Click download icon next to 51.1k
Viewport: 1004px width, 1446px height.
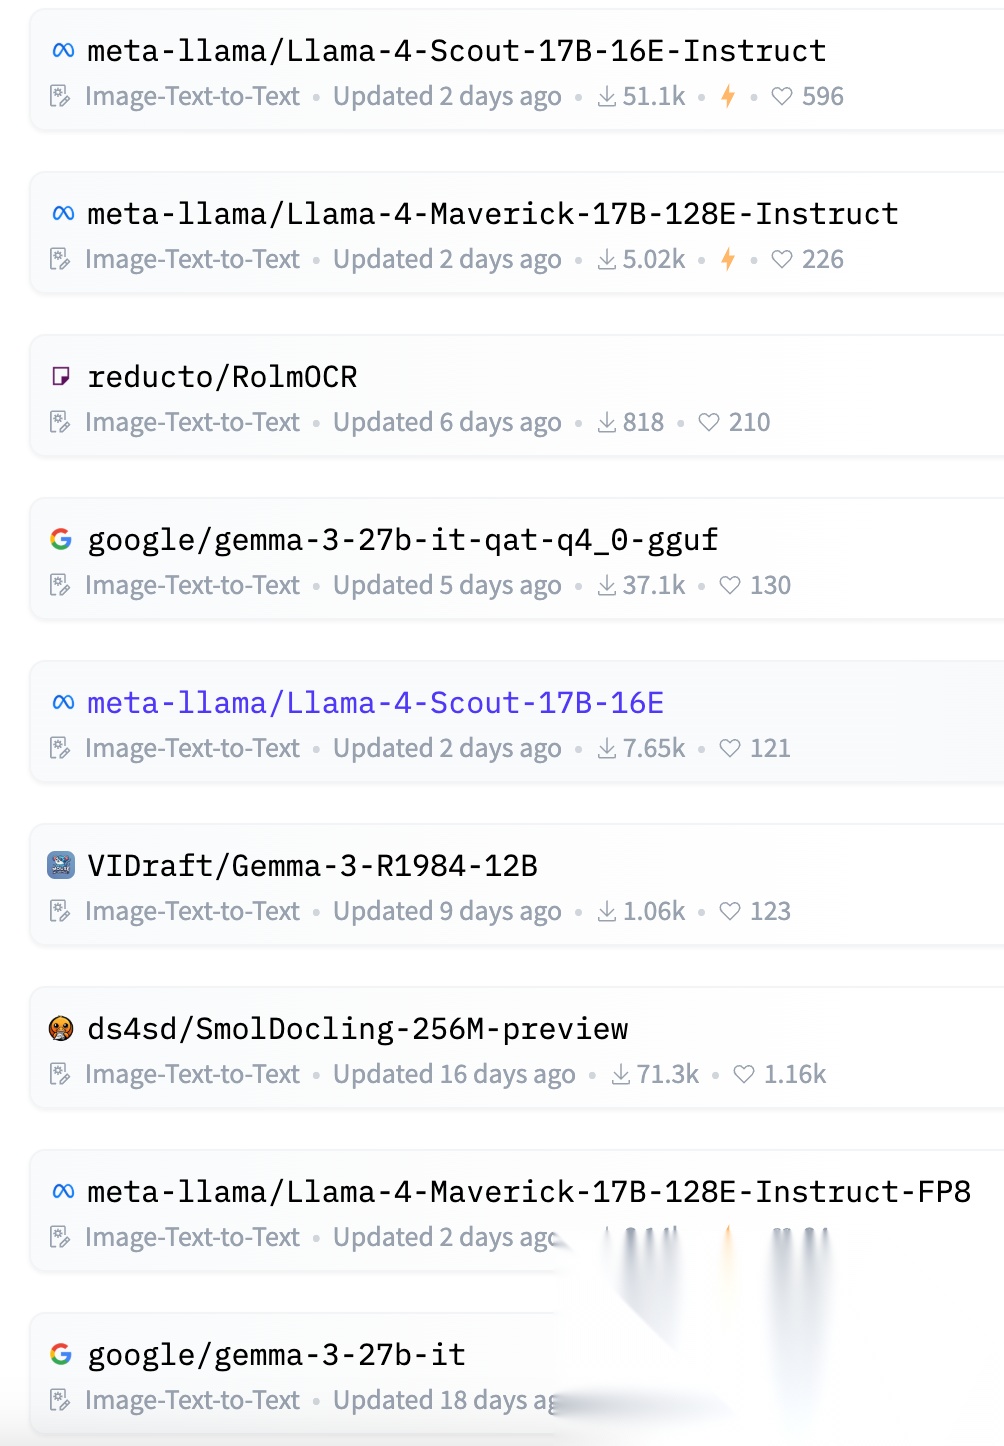click(x=606, y=97)
